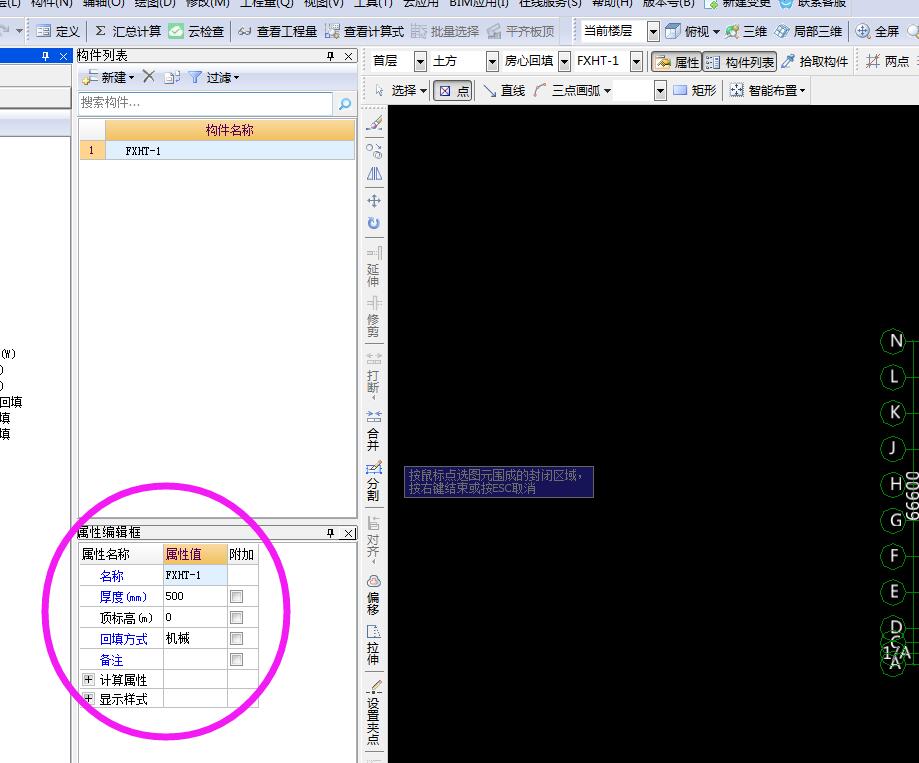Open the 选择 selection dropdown

coord(423,91)
